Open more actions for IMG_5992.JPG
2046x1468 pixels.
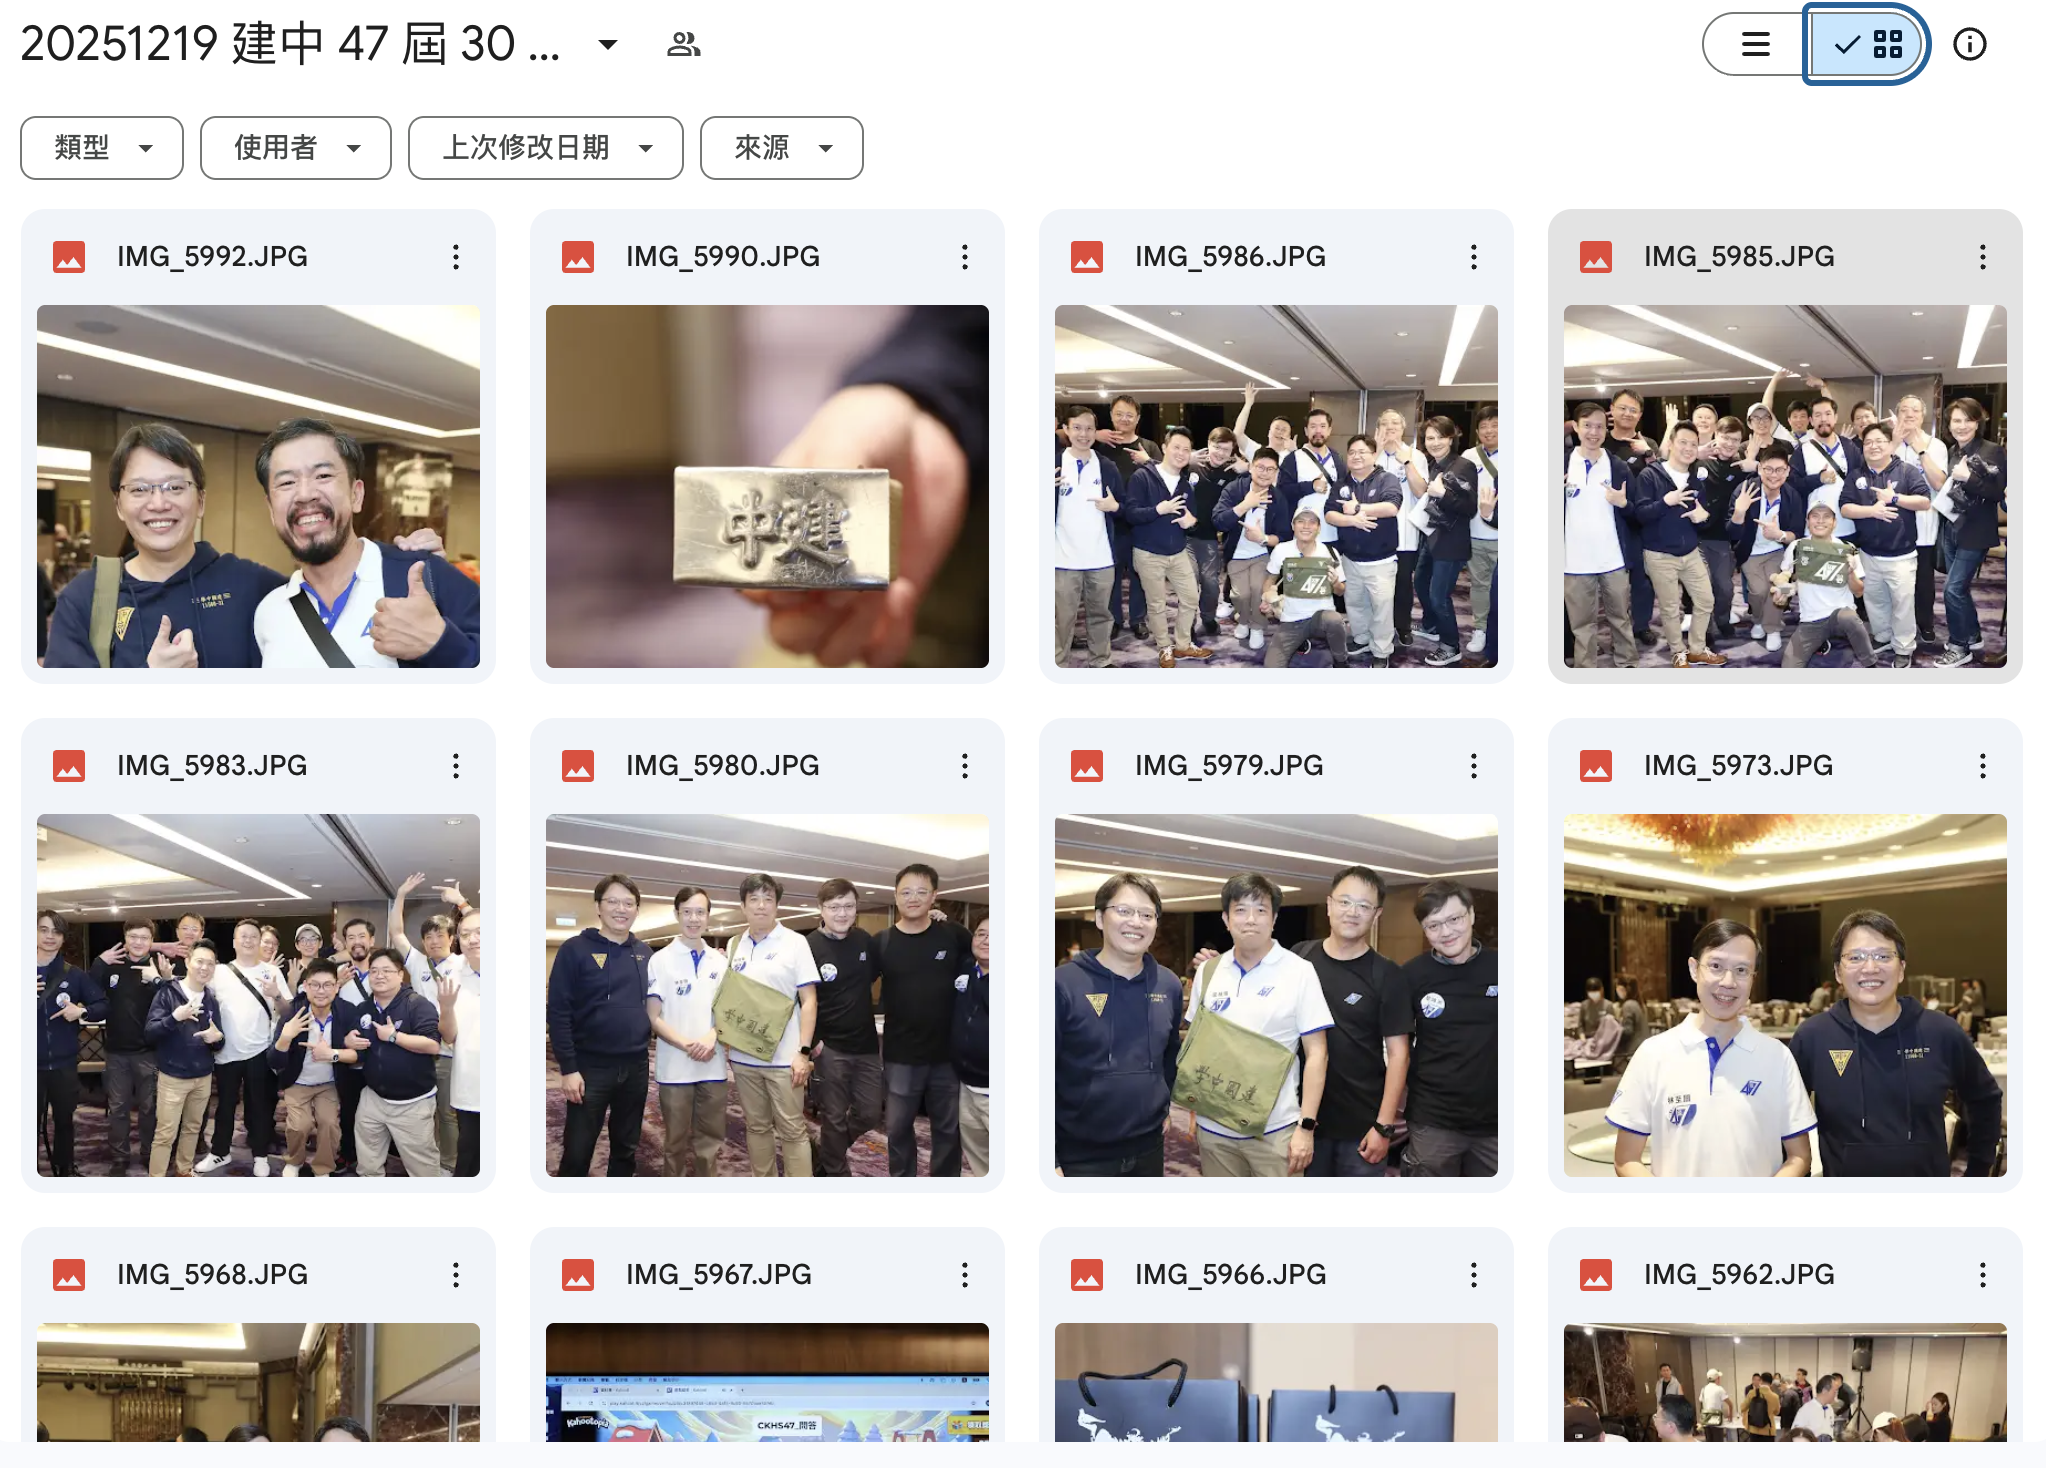click(456, 257)
